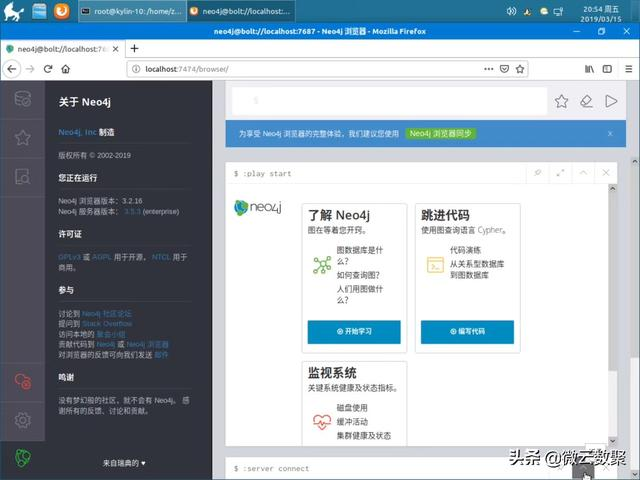Close the neo4j@bolt browser tab
The width and height of the screenshot is (640, 480).
(x=116, y=49)
